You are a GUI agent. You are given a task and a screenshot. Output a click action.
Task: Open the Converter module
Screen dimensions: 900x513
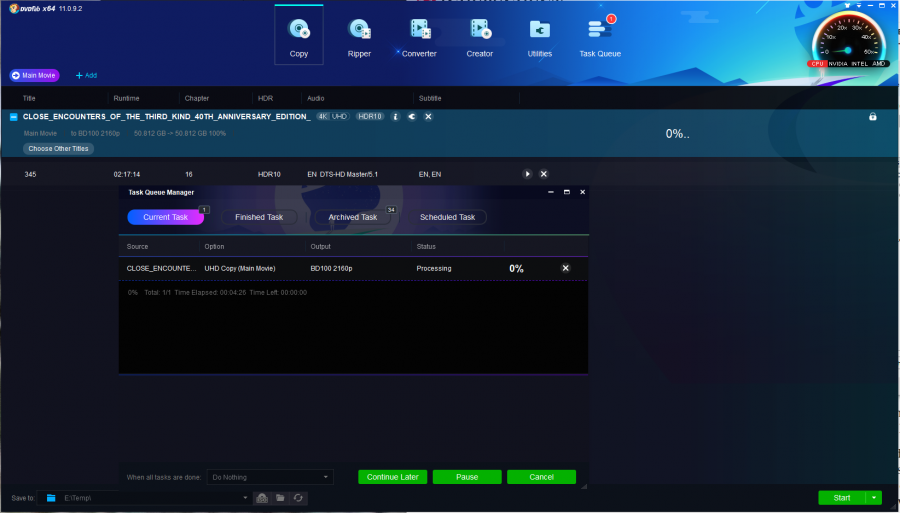point(419,36)
